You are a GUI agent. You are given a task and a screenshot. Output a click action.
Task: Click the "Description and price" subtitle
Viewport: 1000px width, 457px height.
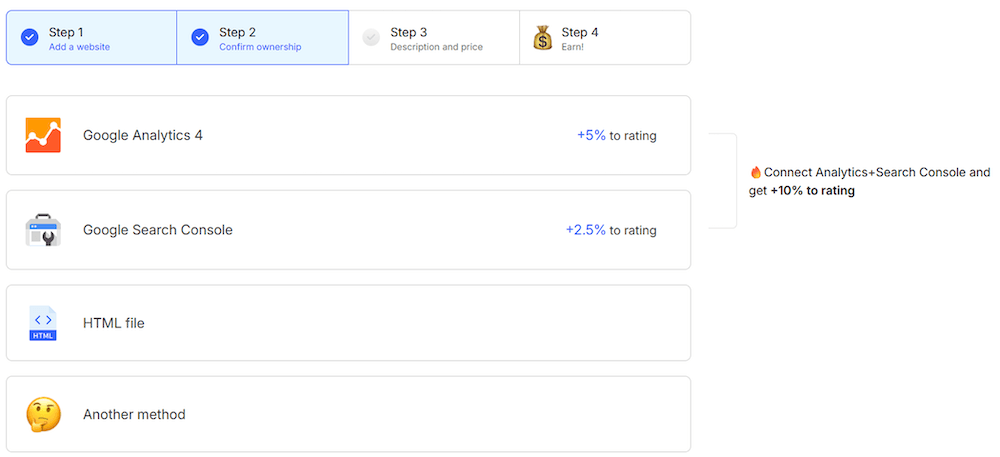click(436, 47)
